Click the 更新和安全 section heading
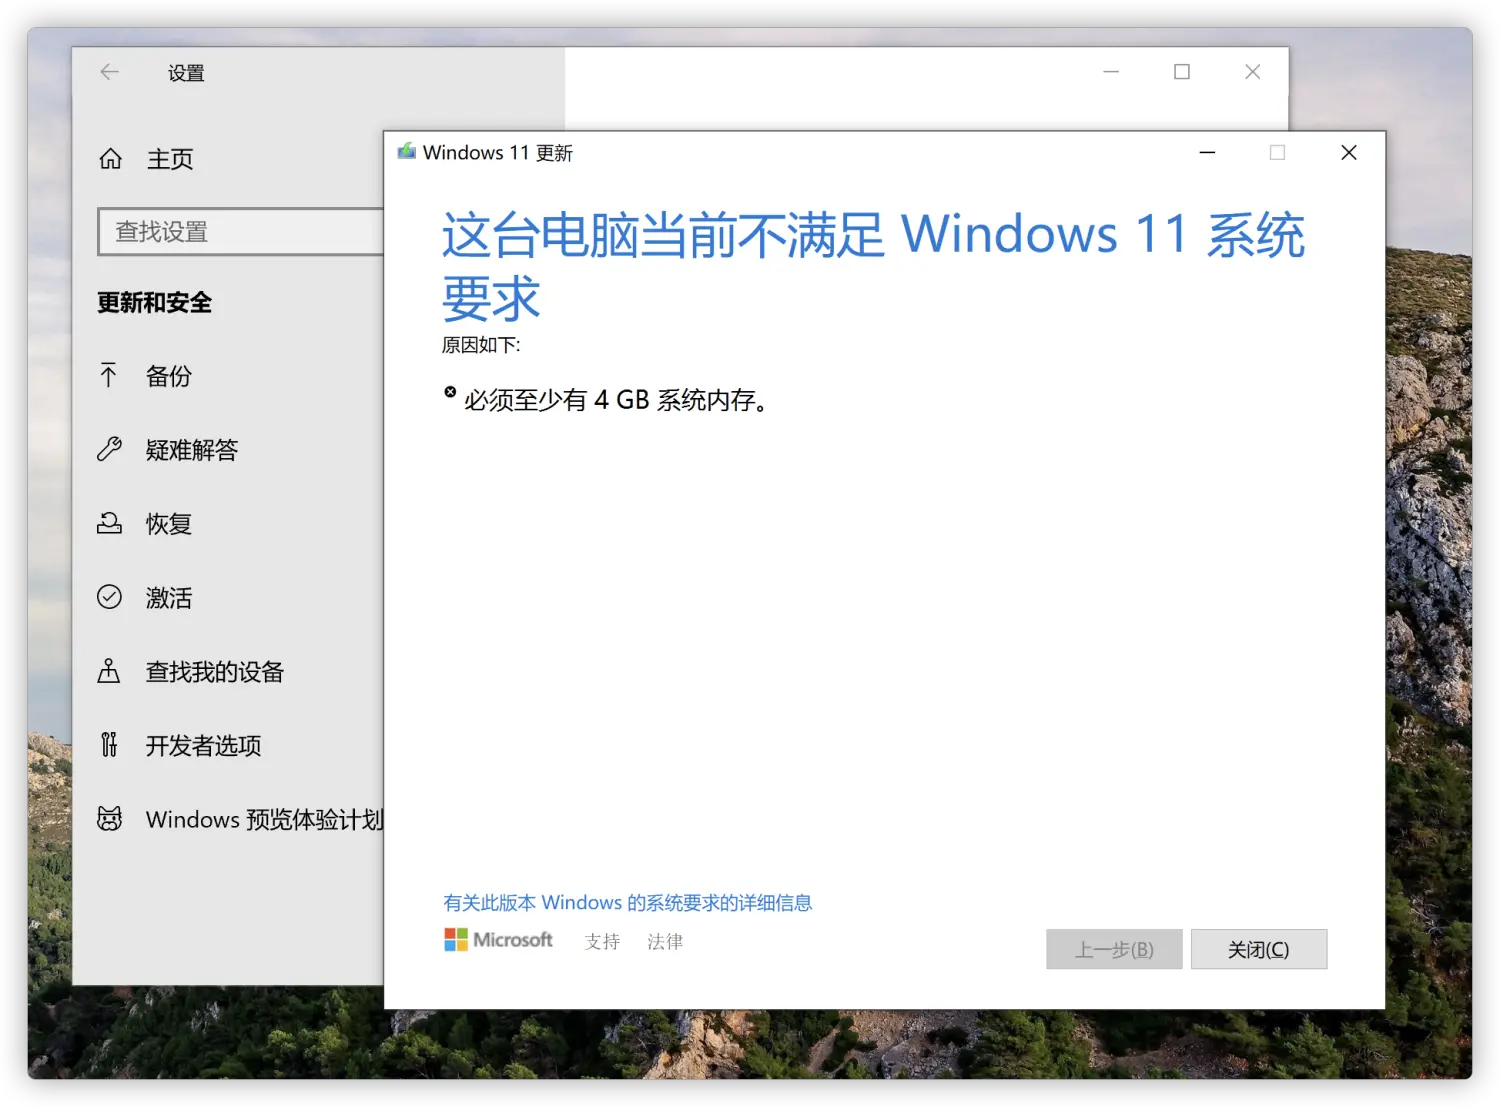This screenshot has width=1500, height=1107. (x=154, y=302)
